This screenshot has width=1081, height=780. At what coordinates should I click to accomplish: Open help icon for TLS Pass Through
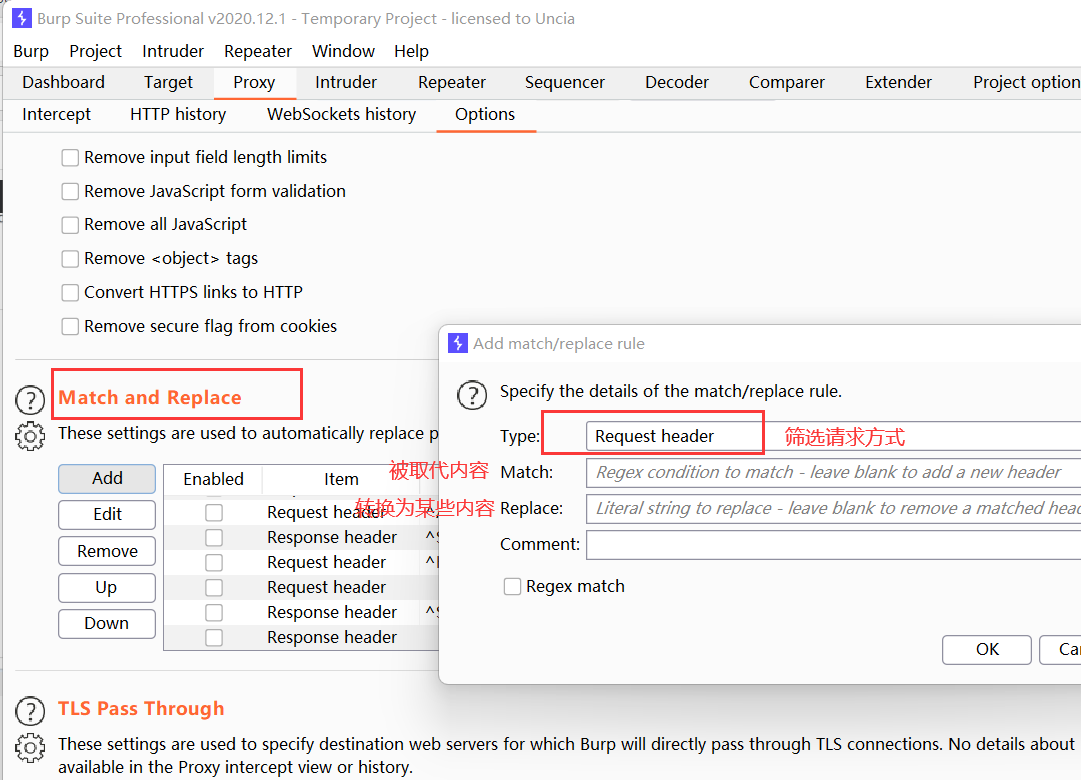(x=30, y=711)
